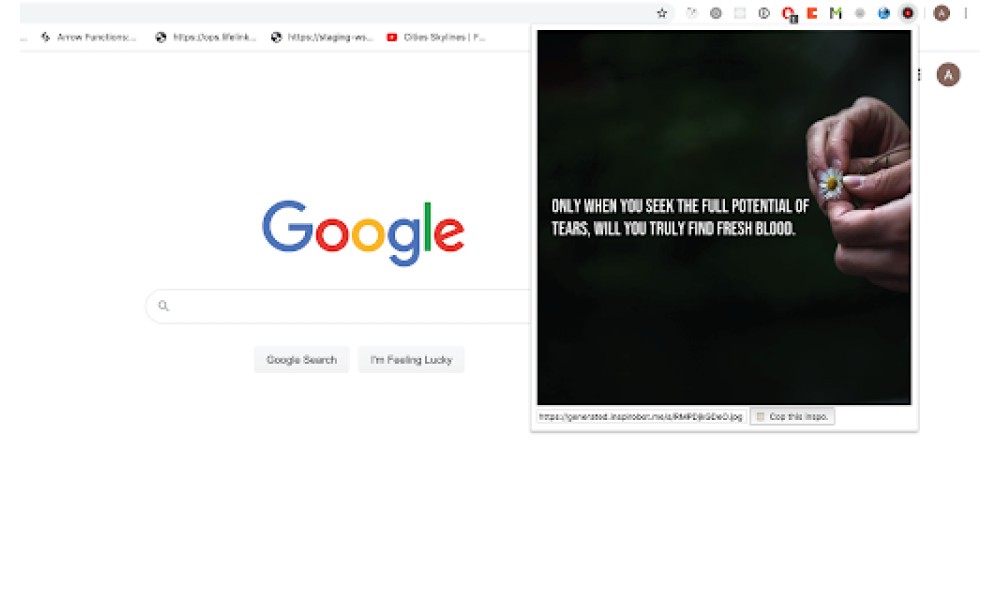
Task: Click the clock-like circular extension icon
Action: [764, 13]
